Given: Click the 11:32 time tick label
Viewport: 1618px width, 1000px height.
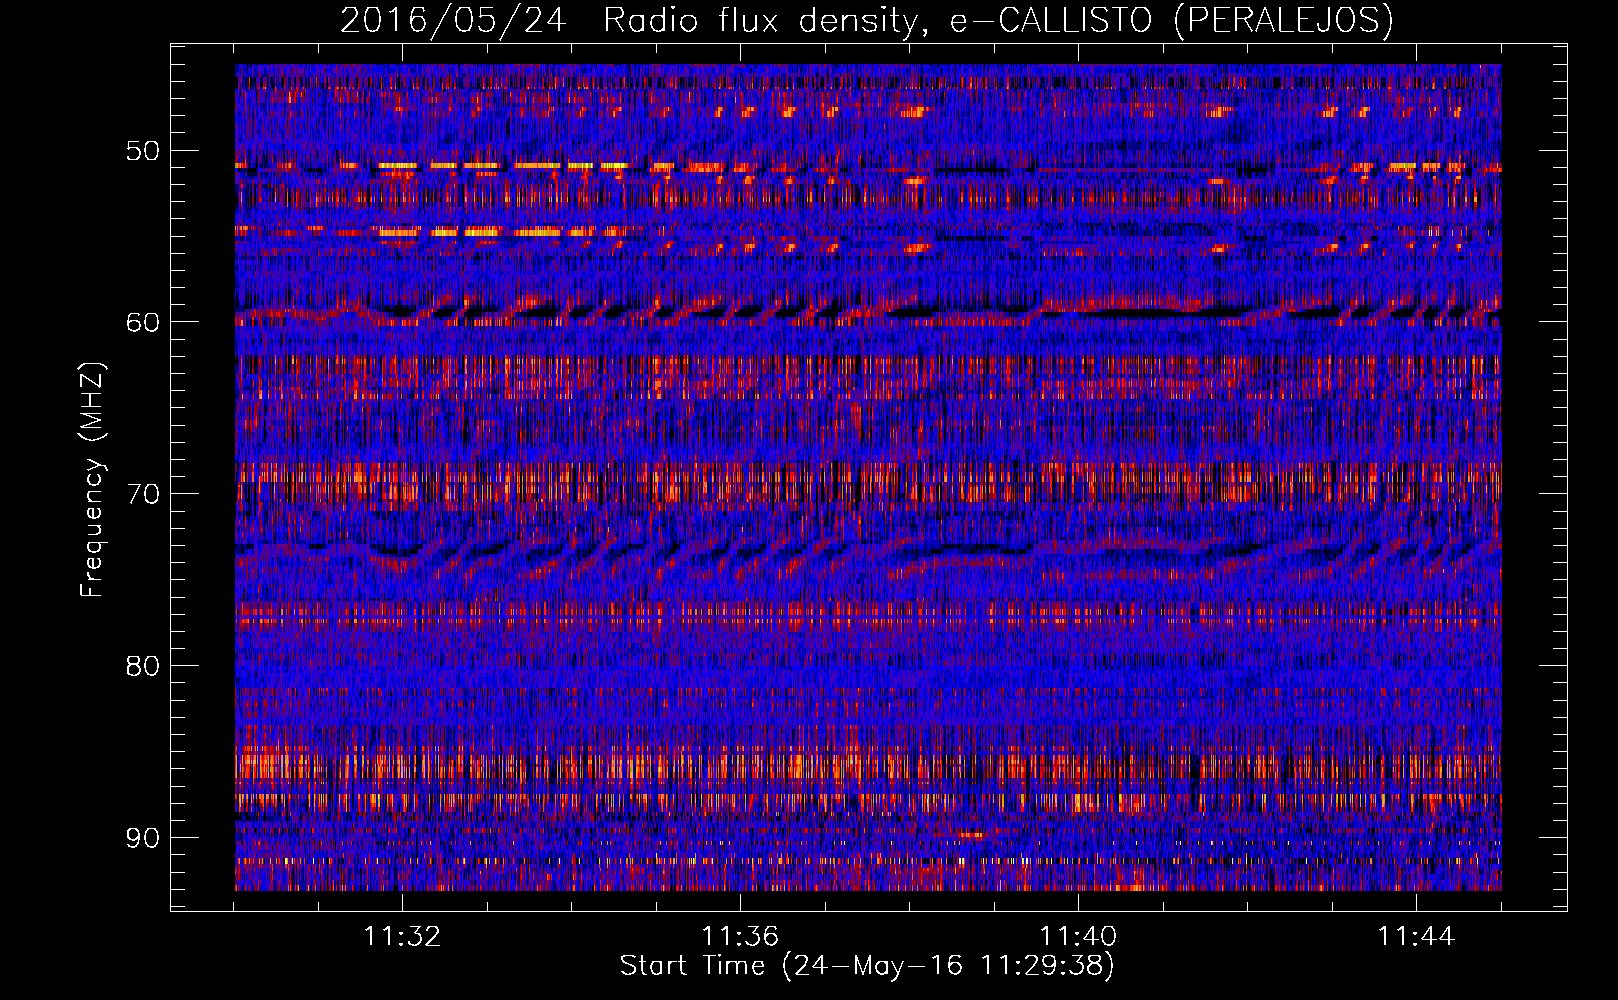Looking at the screenshot, I should (x=402, y=937).
